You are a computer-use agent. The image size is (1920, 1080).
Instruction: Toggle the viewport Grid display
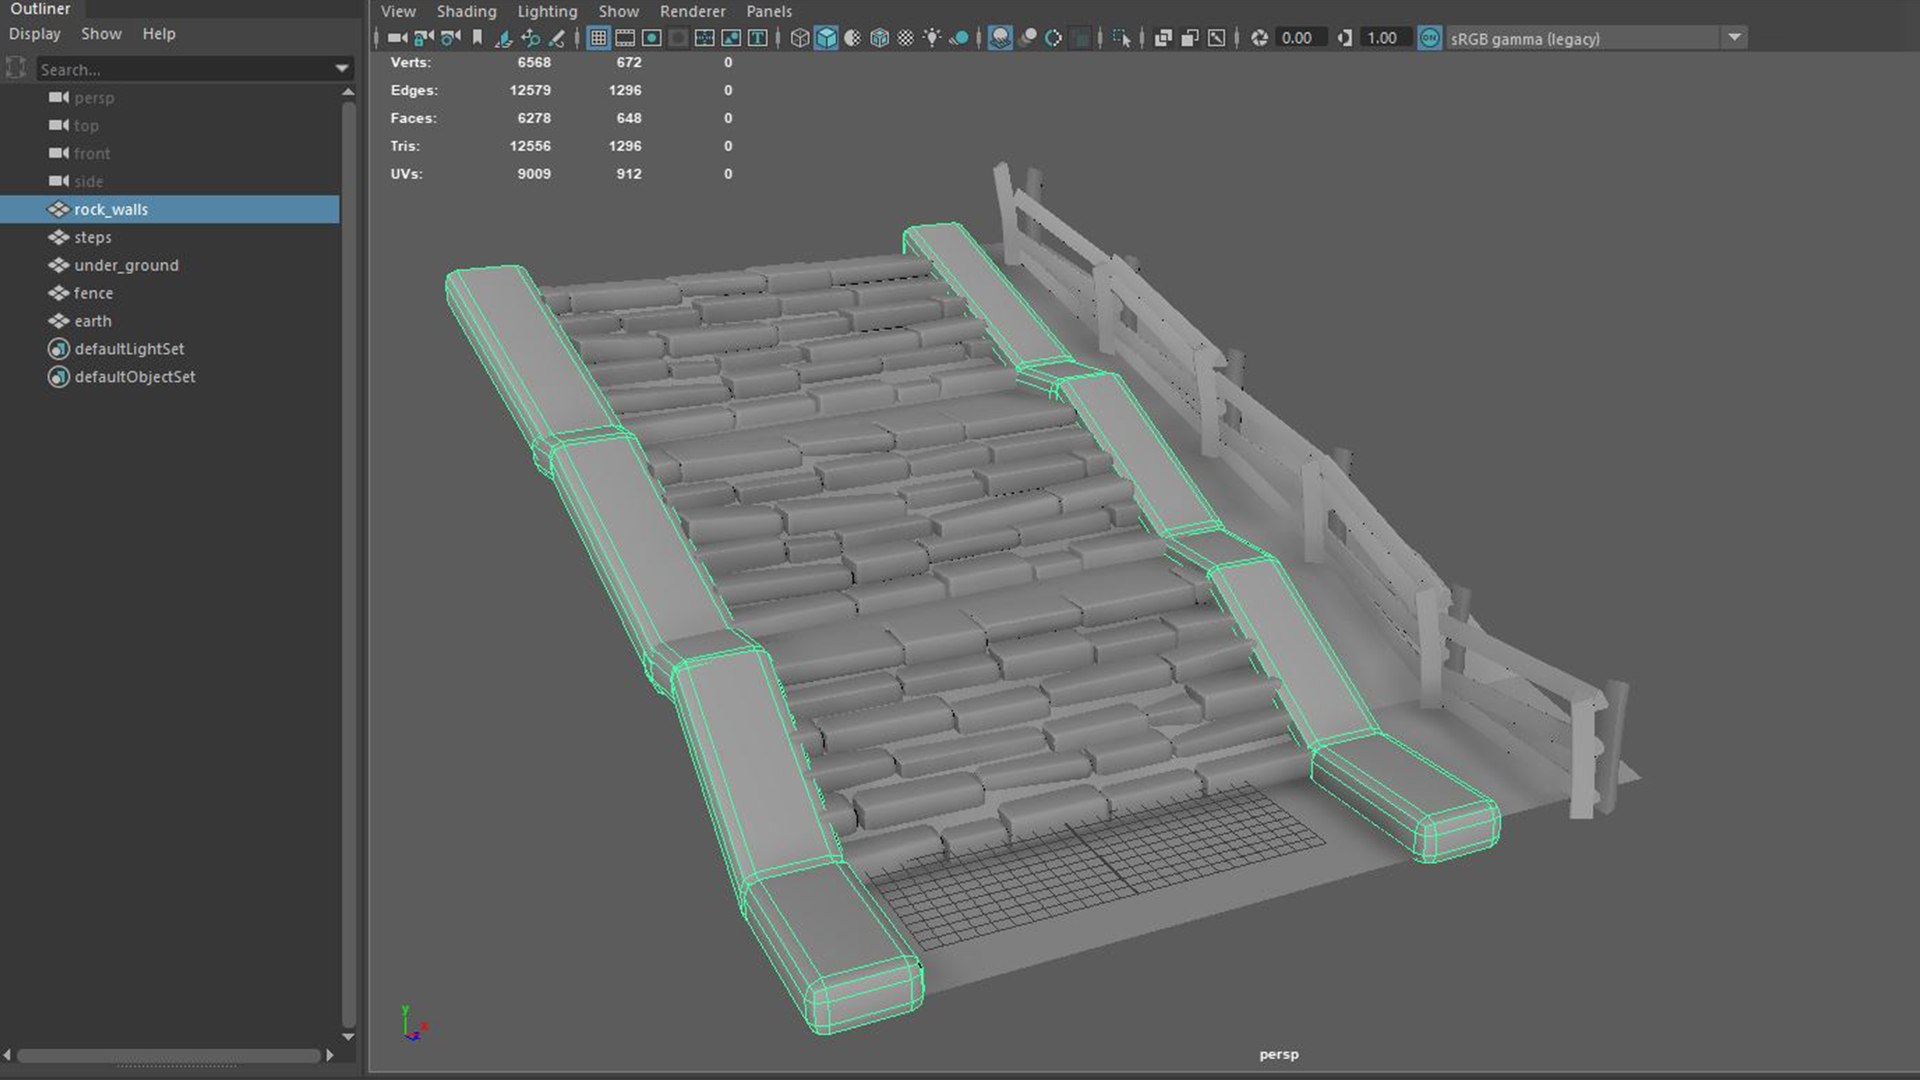tap(598, 38)
